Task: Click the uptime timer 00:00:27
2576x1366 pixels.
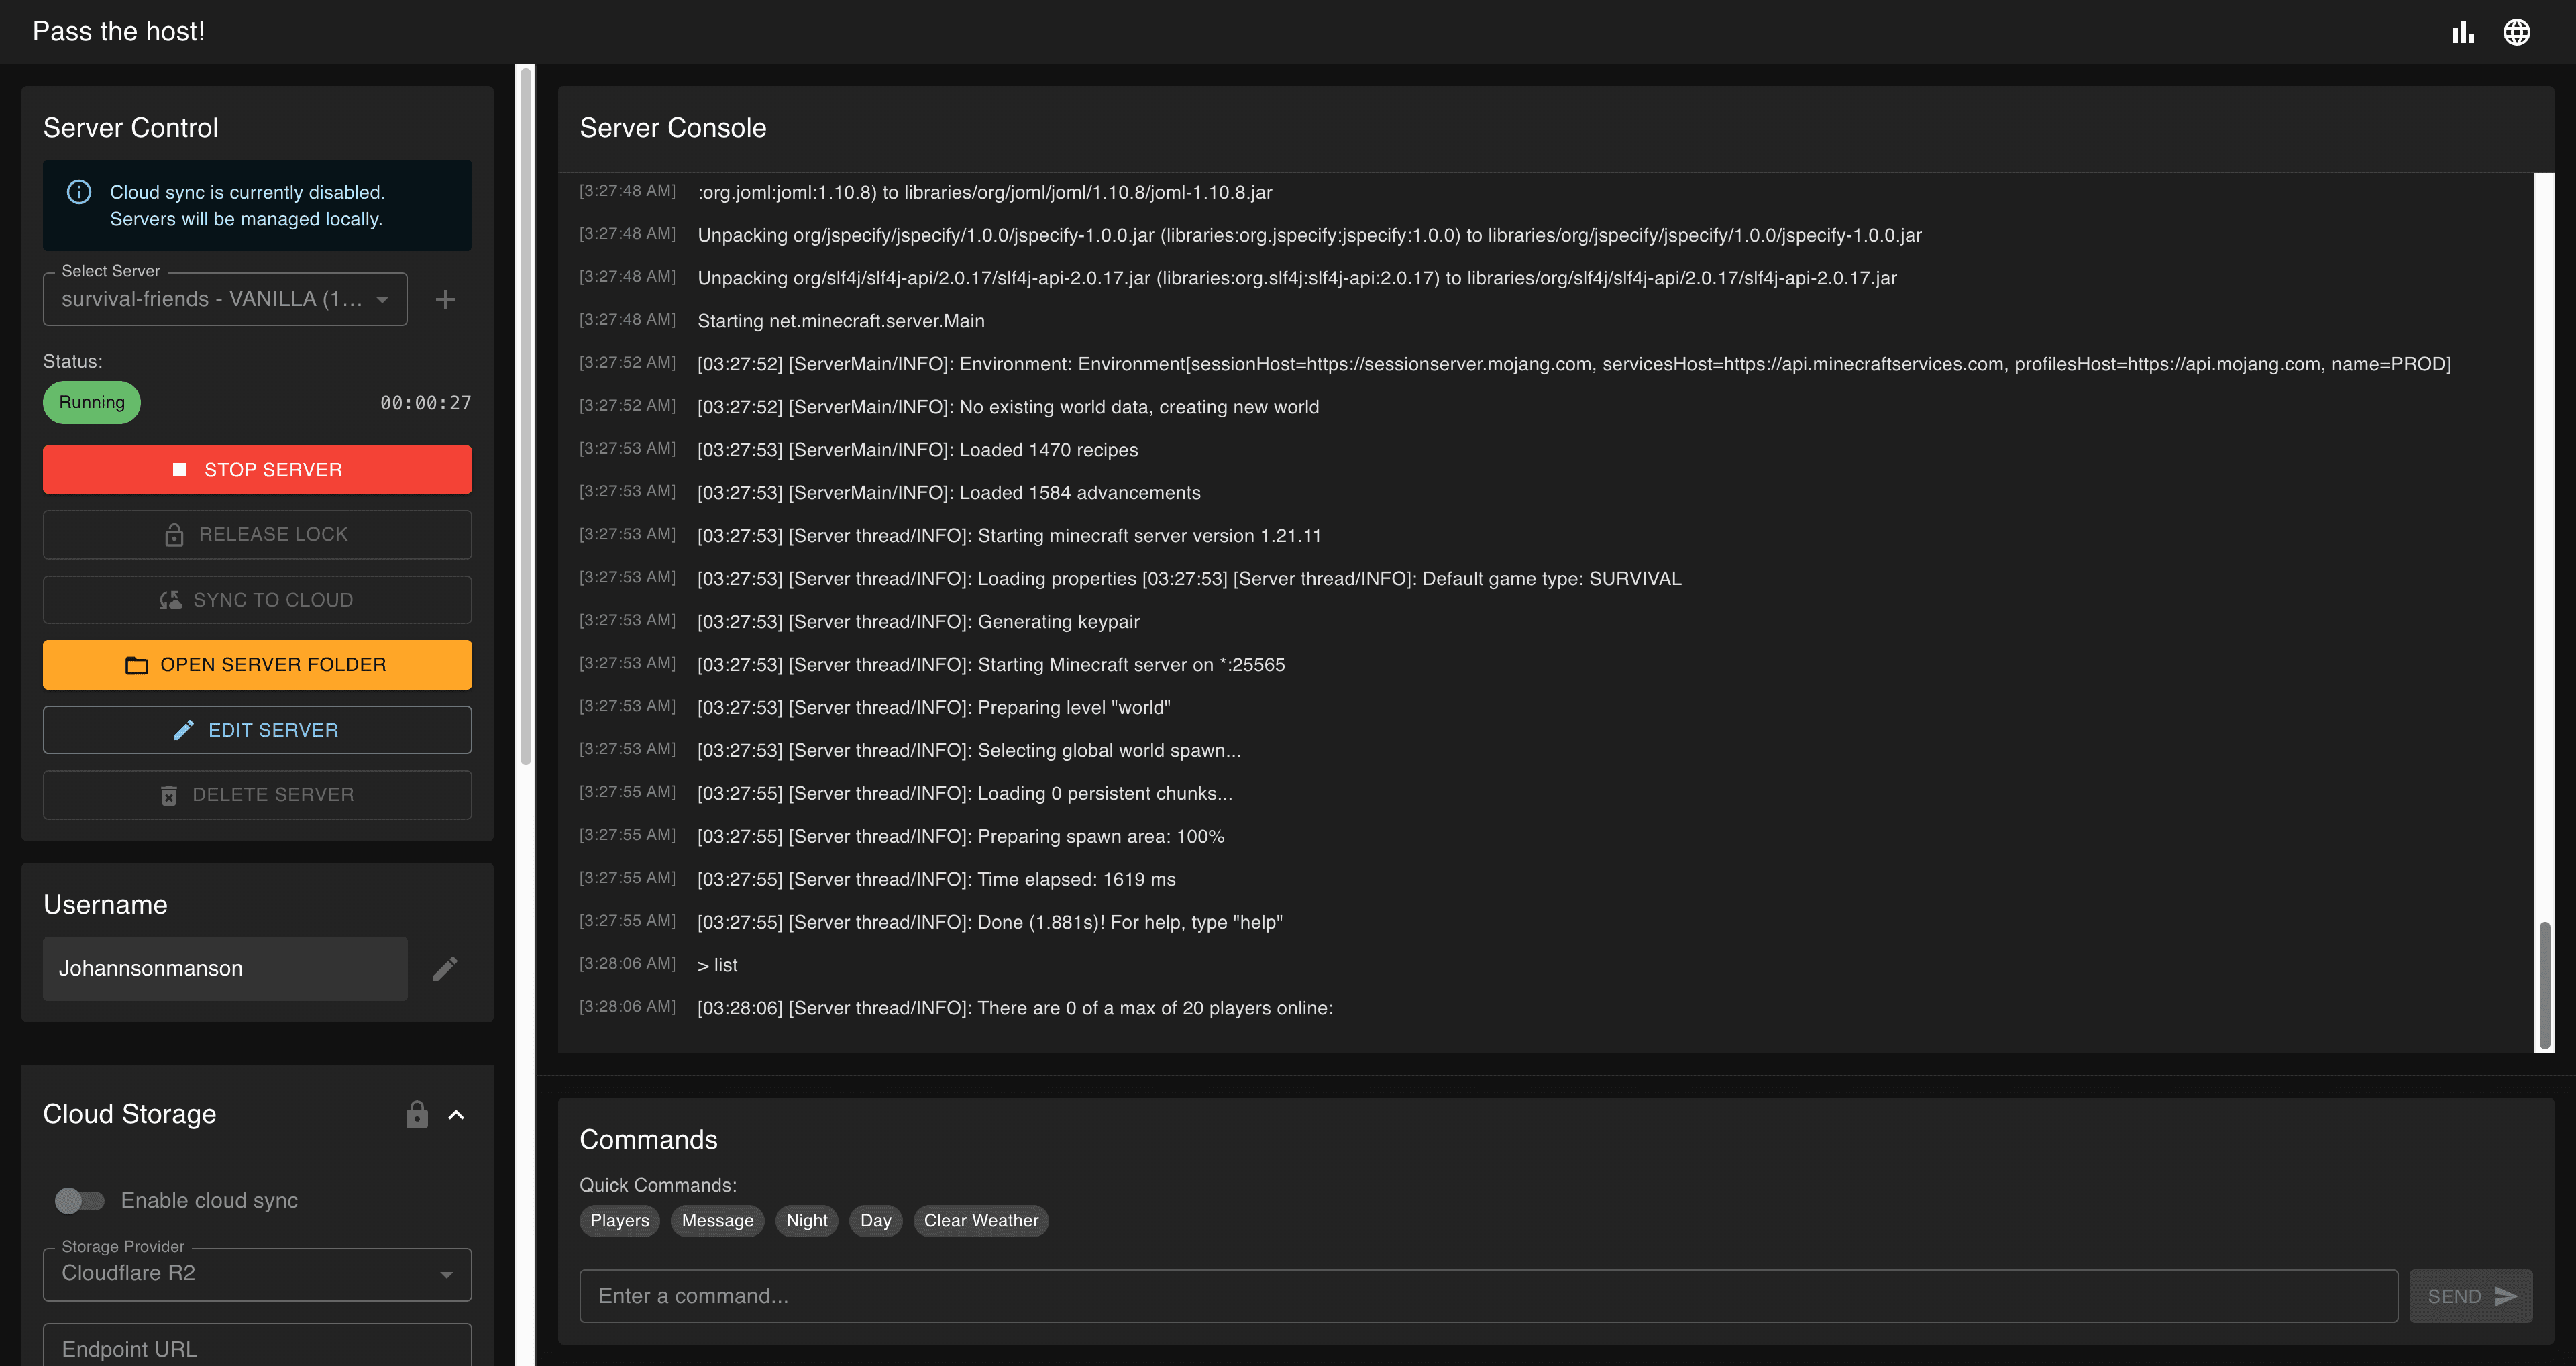Action: pyautogui.click(x=425, y=402)
